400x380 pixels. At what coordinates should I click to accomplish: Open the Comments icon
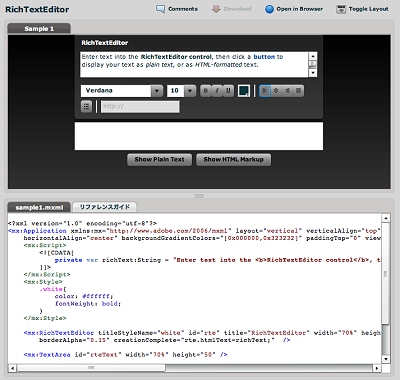click(x=161, y=9)
